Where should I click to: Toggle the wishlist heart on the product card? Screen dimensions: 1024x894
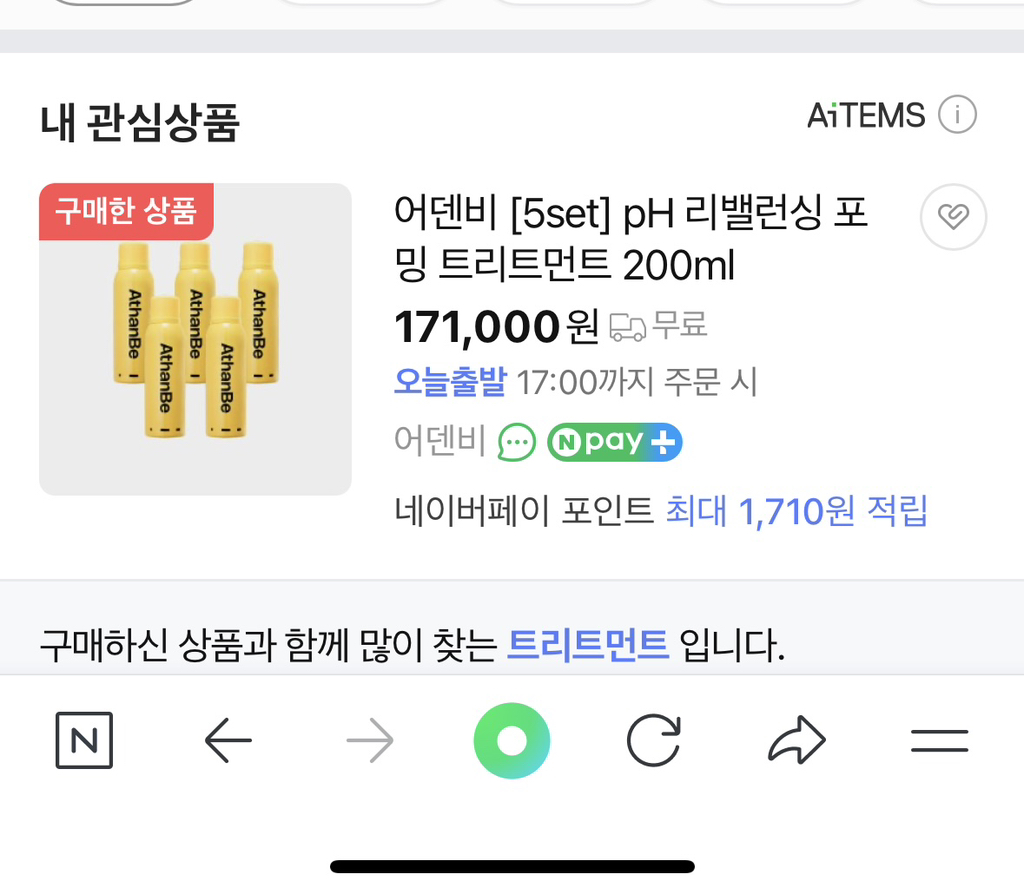pos(952,217)
